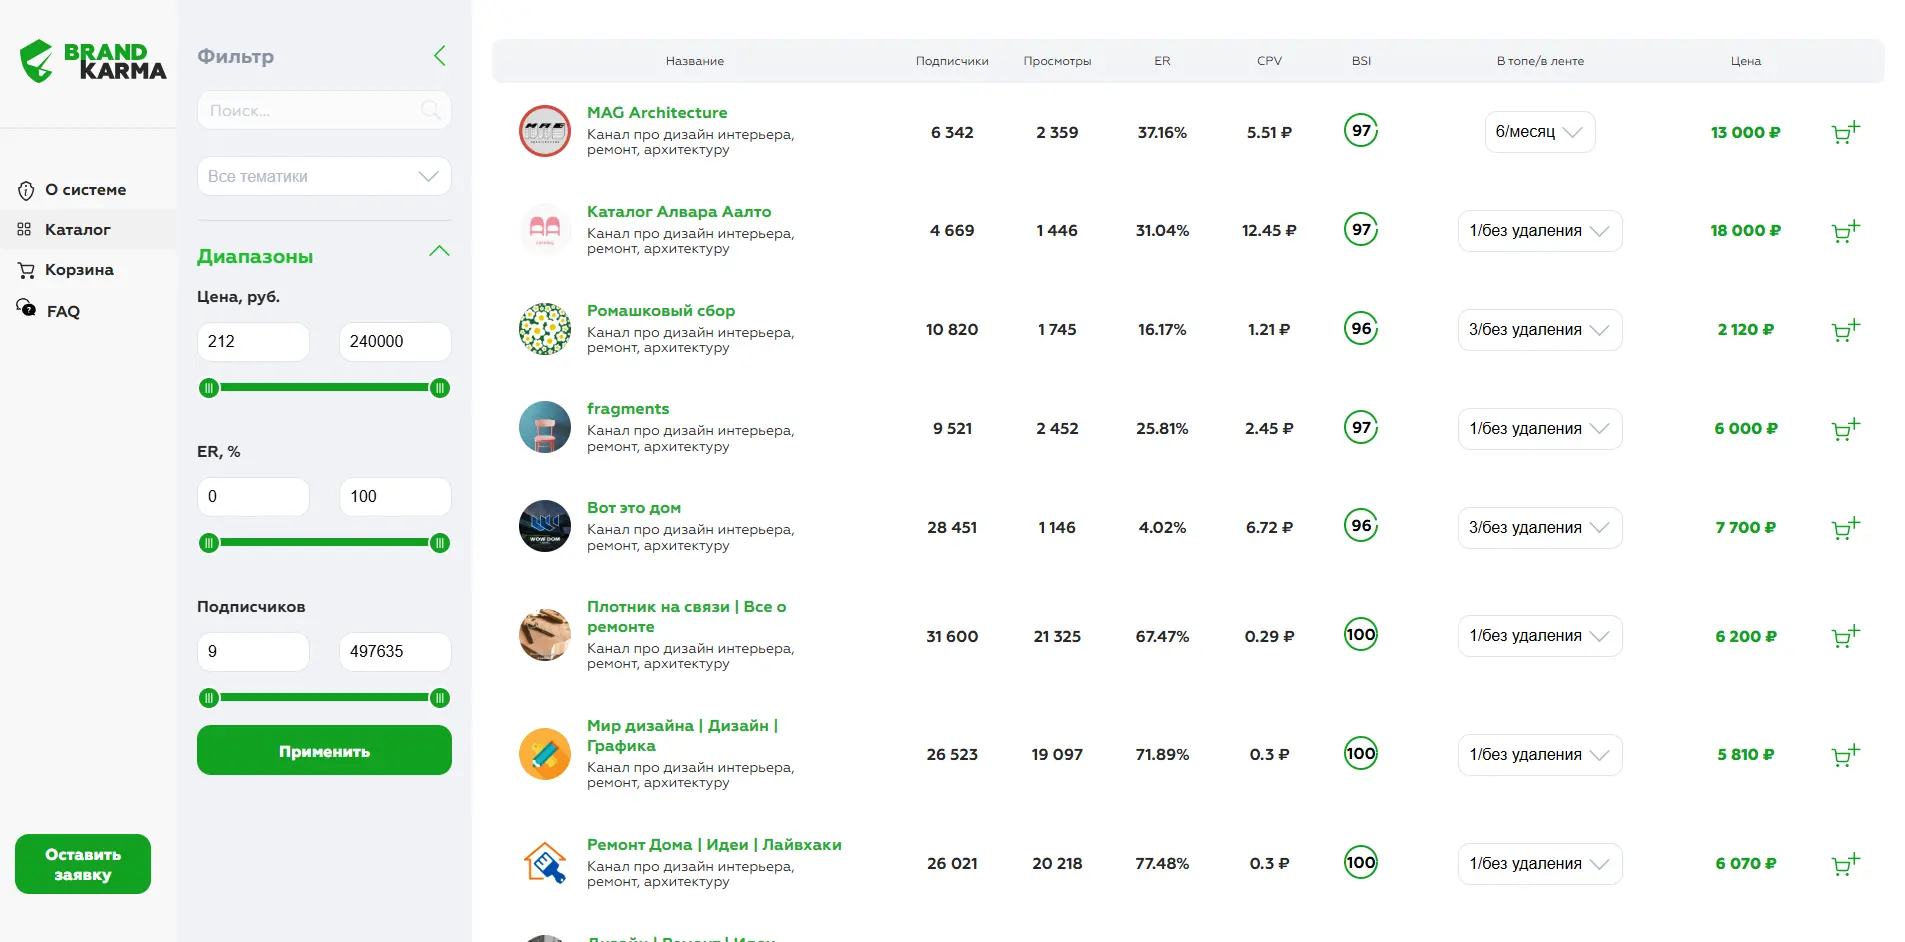Click cart icon for 6 200 ₽ channel
The image size is (1905, 942).
point(1845,636)
